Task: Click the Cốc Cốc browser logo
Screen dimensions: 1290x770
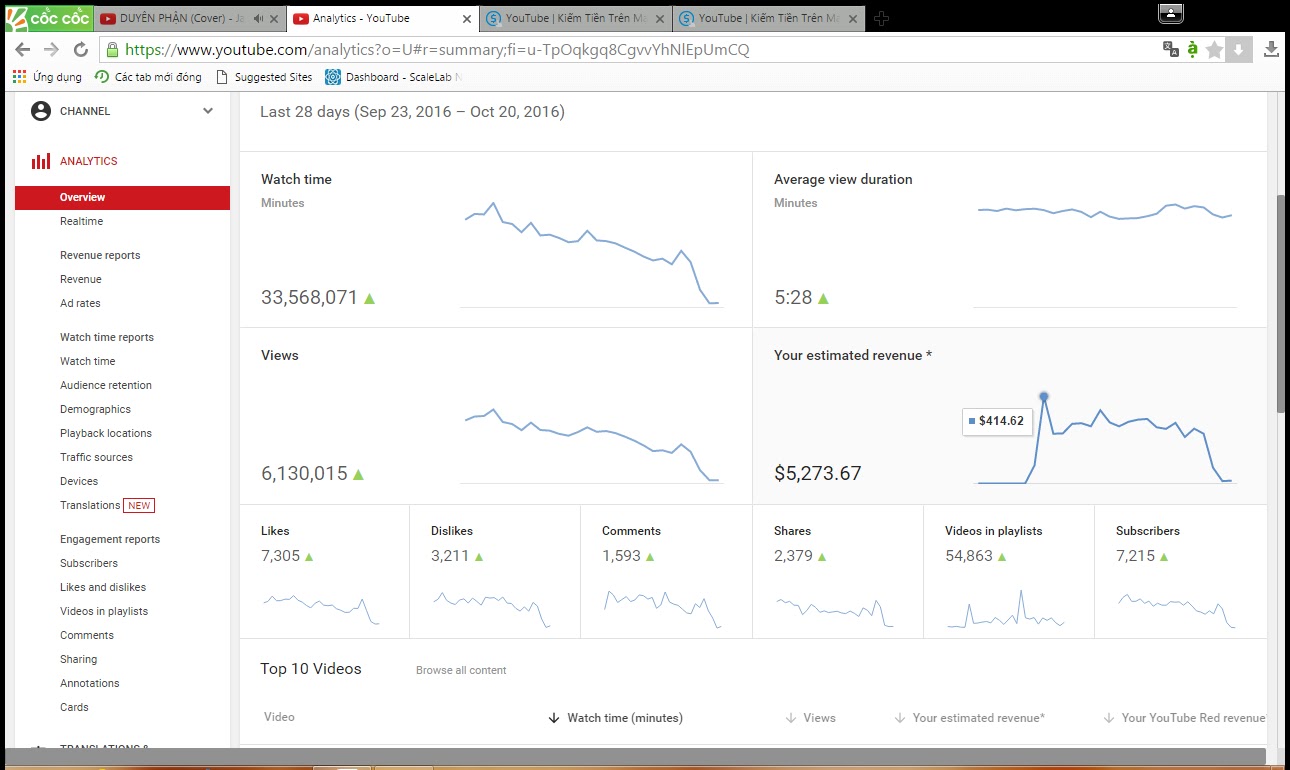Action: [x=49, y=17]
